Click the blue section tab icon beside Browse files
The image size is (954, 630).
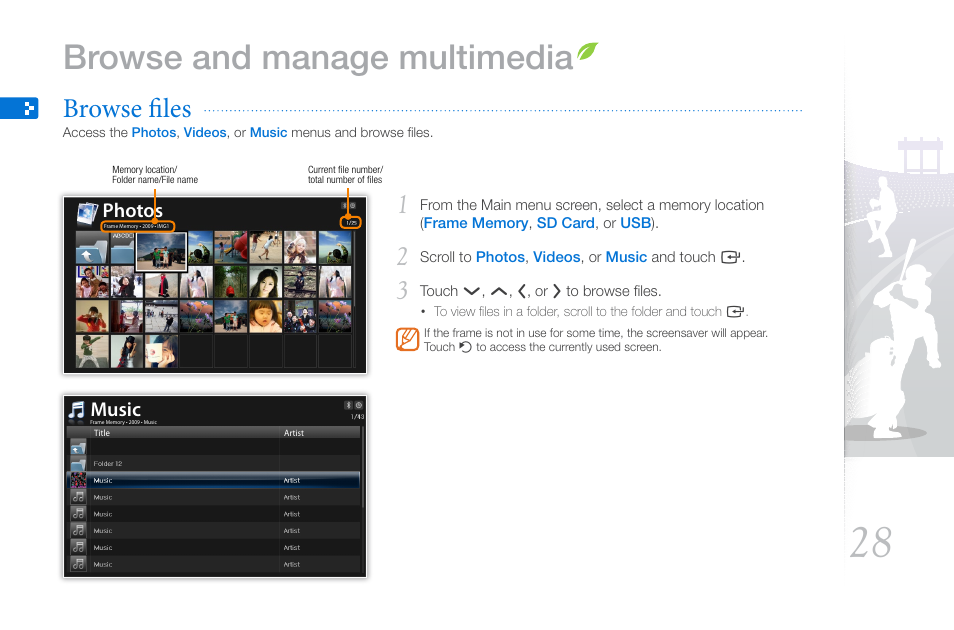click(x=19, y=108)
